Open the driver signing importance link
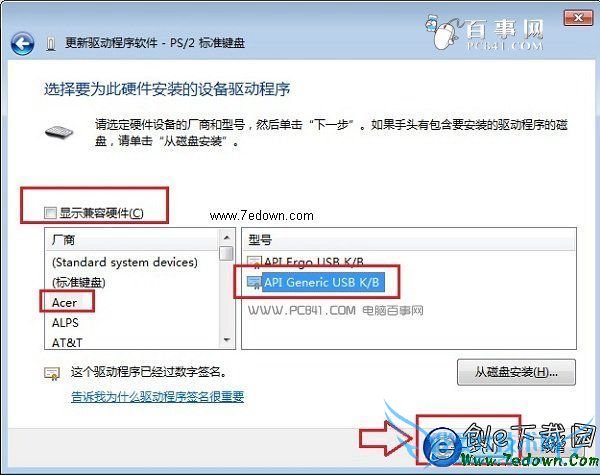Image resolution: width=600 pixels, height=475 pixels. click(158, 397)
